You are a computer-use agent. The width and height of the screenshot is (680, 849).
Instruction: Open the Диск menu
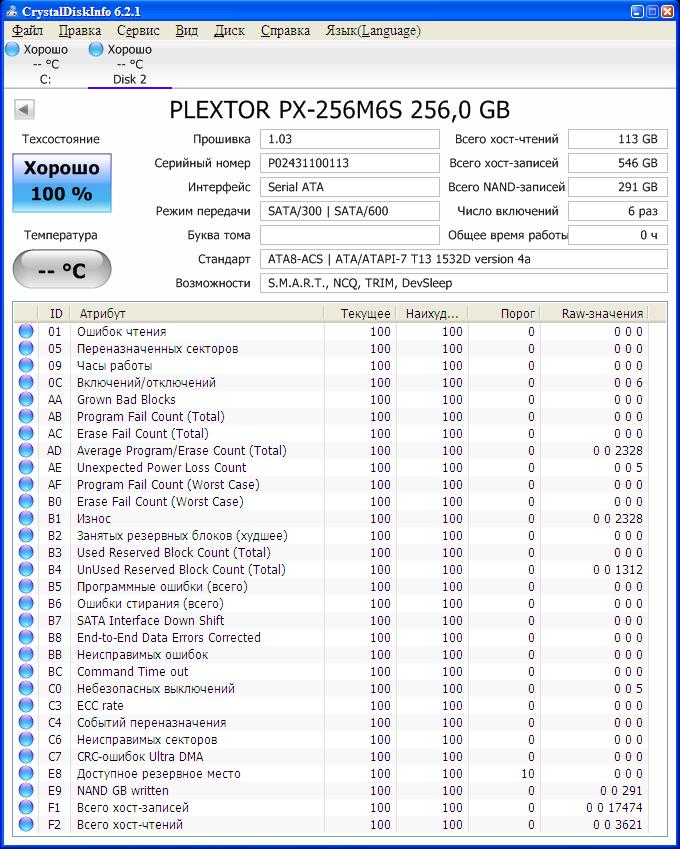[230, 30]
